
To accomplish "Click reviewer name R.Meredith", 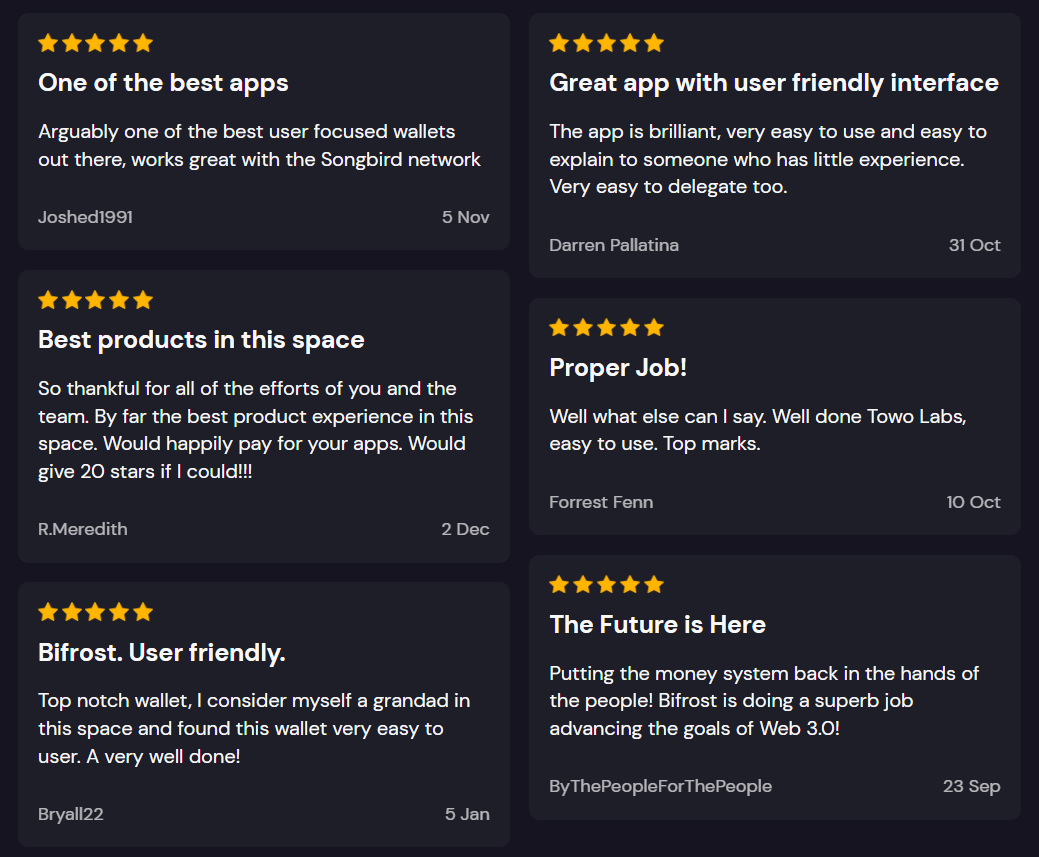I will click(83, 529).
